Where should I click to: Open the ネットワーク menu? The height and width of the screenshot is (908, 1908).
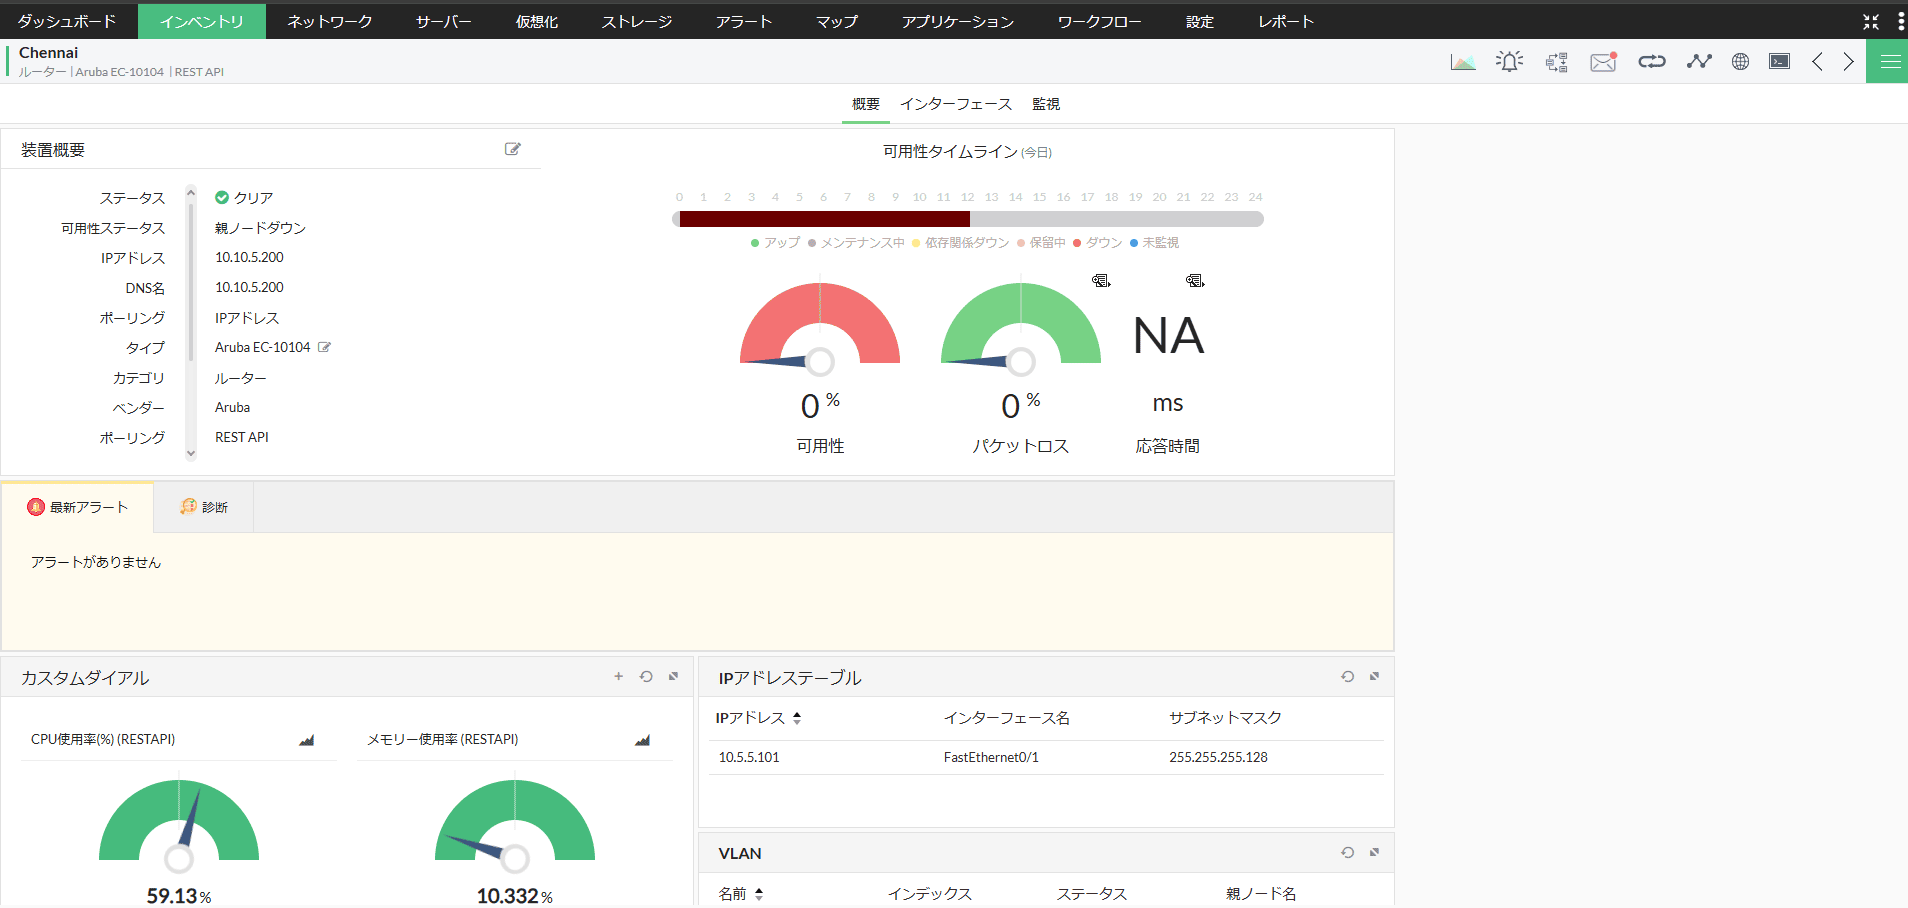point(330,21)
